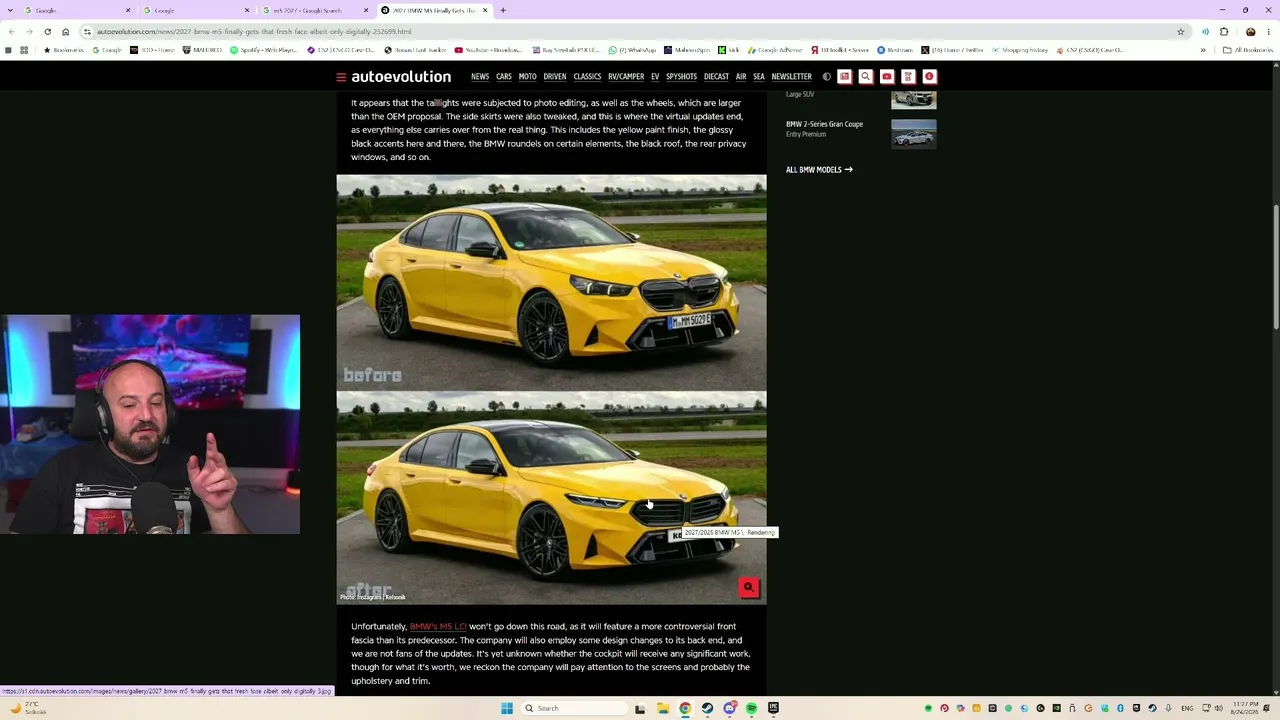The width and height of the screenshot is (1280, 720).
Task: Open File Explorer from the taskbar
Action: pyautogui.click(x=662, y=709)
